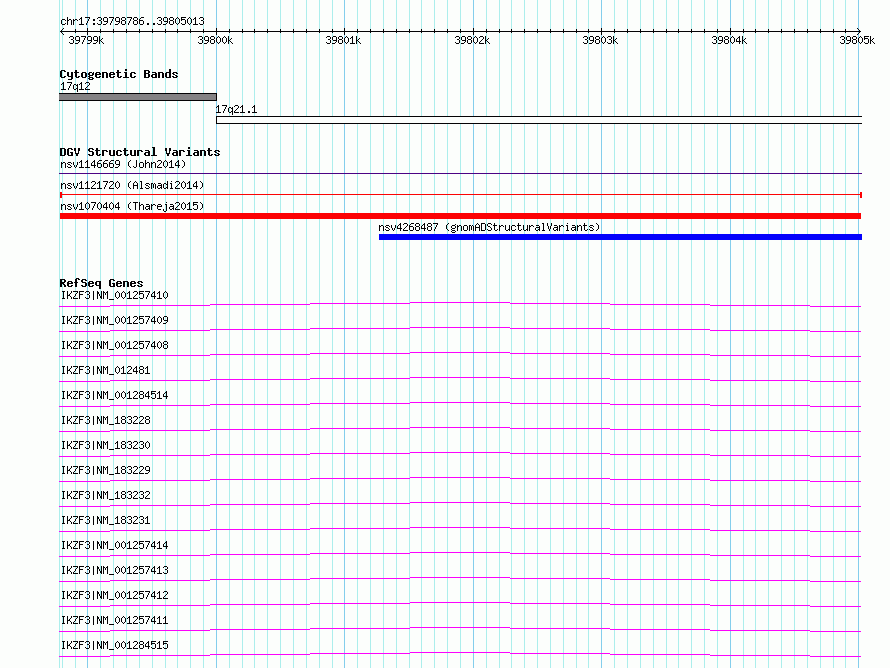This screenshot has height=668, width=890.
Task: Select the gray 17q12 band bar
Action: pyautogui.click(x=138, y=97)
